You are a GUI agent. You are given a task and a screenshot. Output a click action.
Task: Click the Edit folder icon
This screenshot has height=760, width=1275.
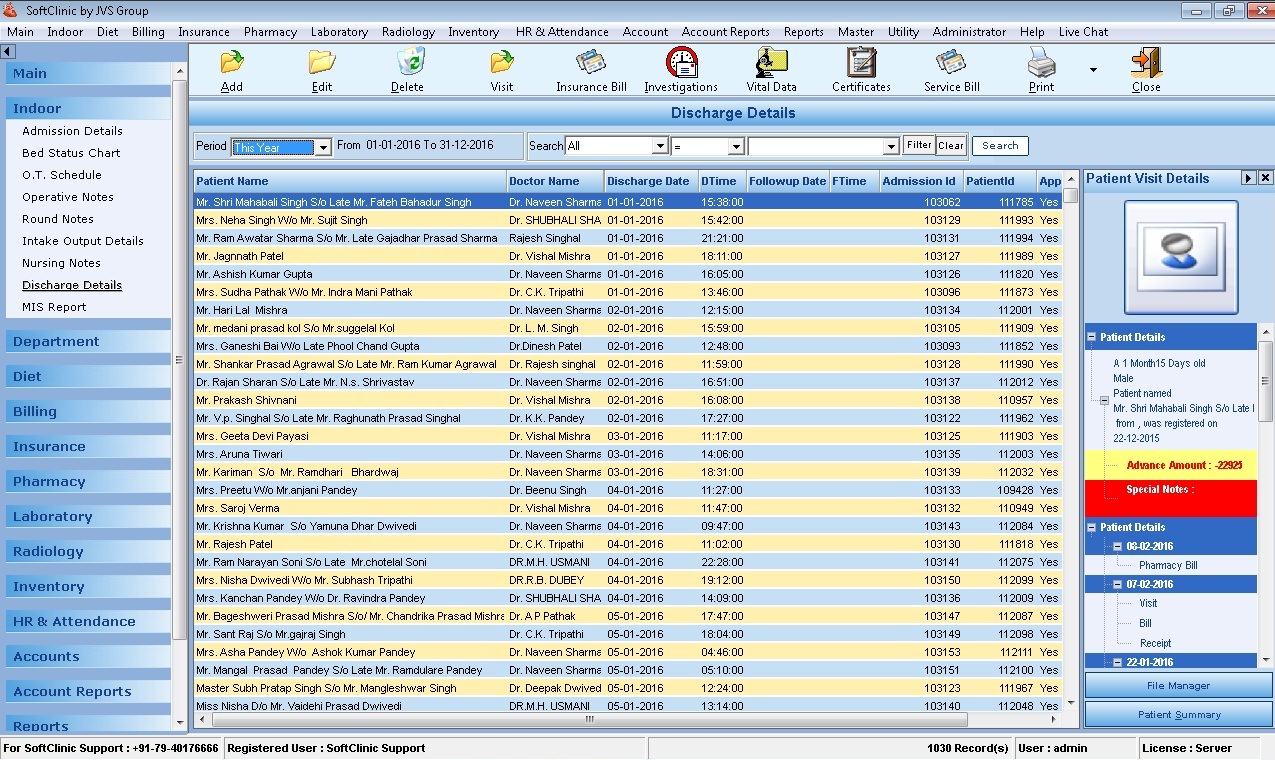[321, 63]
